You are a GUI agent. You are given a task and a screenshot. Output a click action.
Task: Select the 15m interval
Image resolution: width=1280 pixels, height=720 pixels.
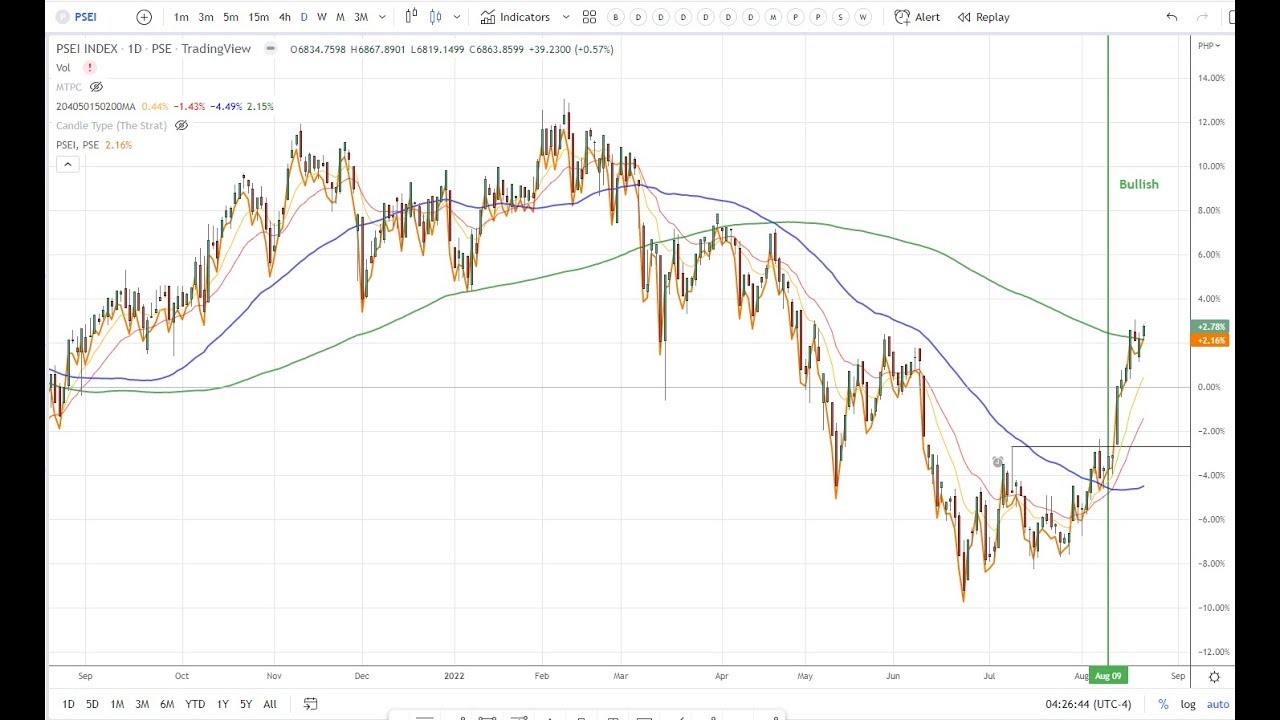(258, 17)
